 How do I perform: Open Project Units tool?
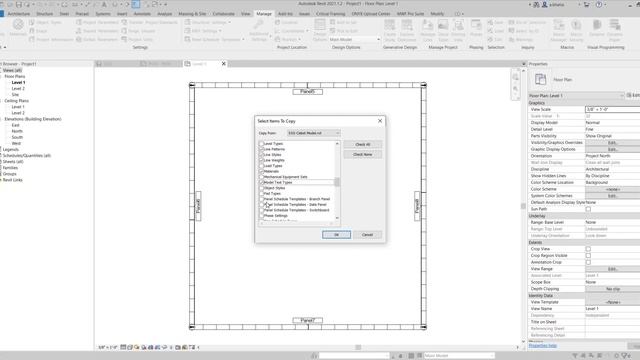pyautogui.click(x=137, y=40)
